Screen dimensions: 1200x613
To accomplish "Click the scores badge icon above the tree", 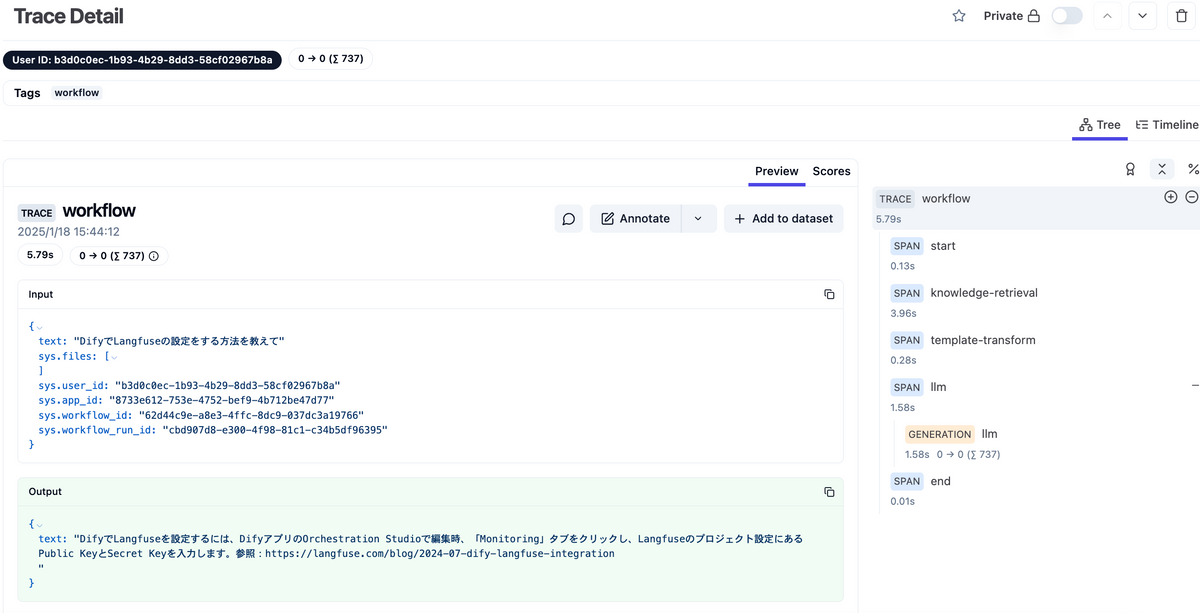I will coord(1130,169).
